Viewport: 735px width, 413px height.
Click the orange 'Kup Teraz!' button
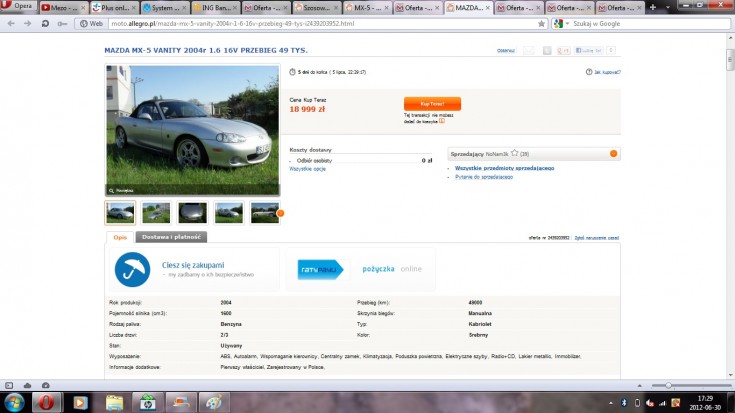pyautogui.click(x=432, y=104)
